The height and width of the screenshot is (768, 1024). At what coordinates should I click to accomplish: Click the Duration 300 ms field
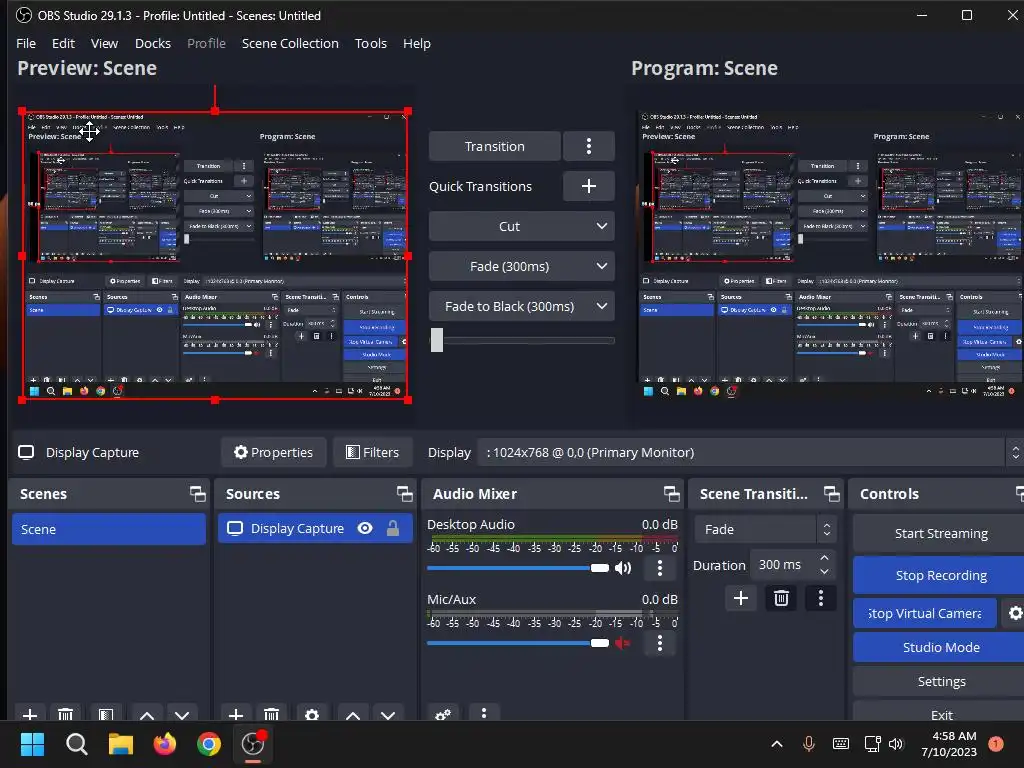click(784, 564)
